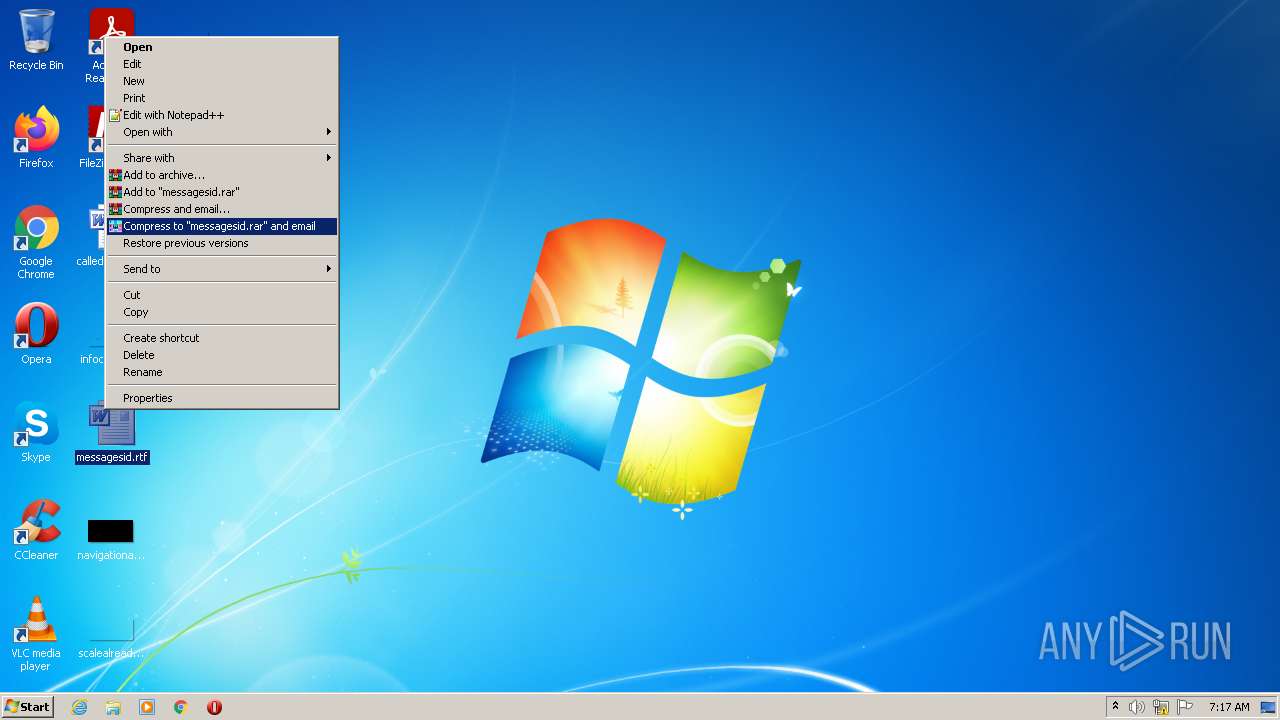Open the Action Center flag icon
The width and height of the screenshot is (1280, 720).
click(x=1185, y=707)
